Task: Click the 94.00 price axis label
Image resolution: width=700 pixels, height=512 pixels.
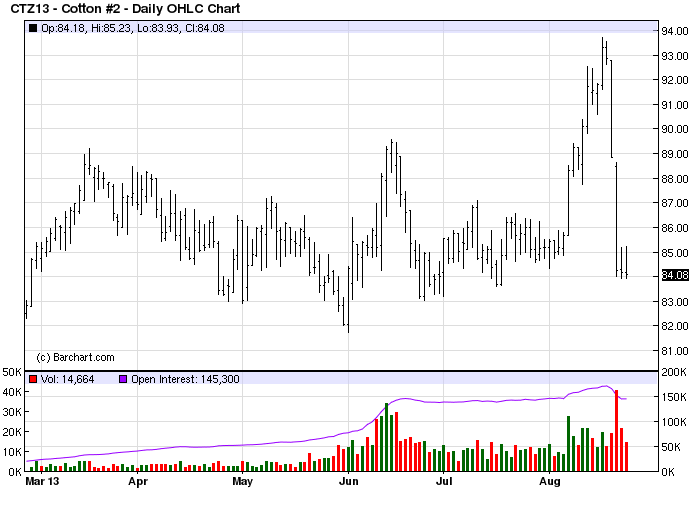Action: (675, 31)
